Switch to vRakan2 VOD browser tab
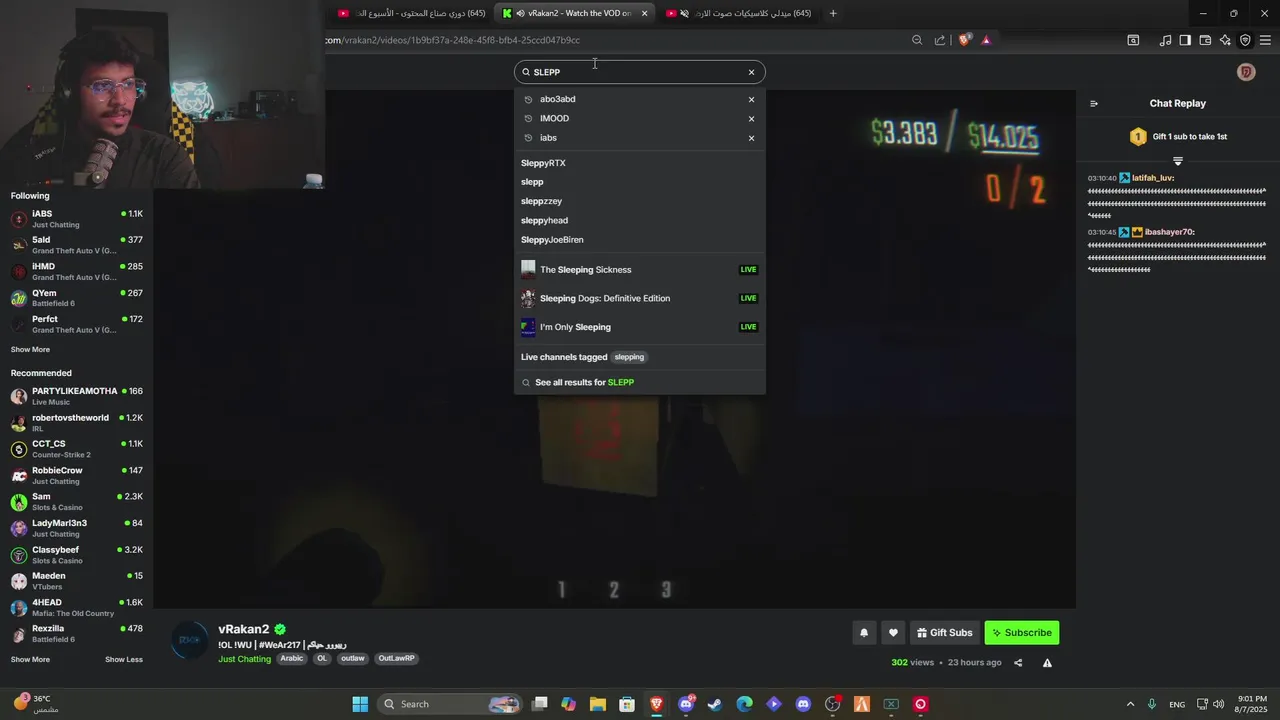Screen dimensions: 1280x720 [576, 13]
